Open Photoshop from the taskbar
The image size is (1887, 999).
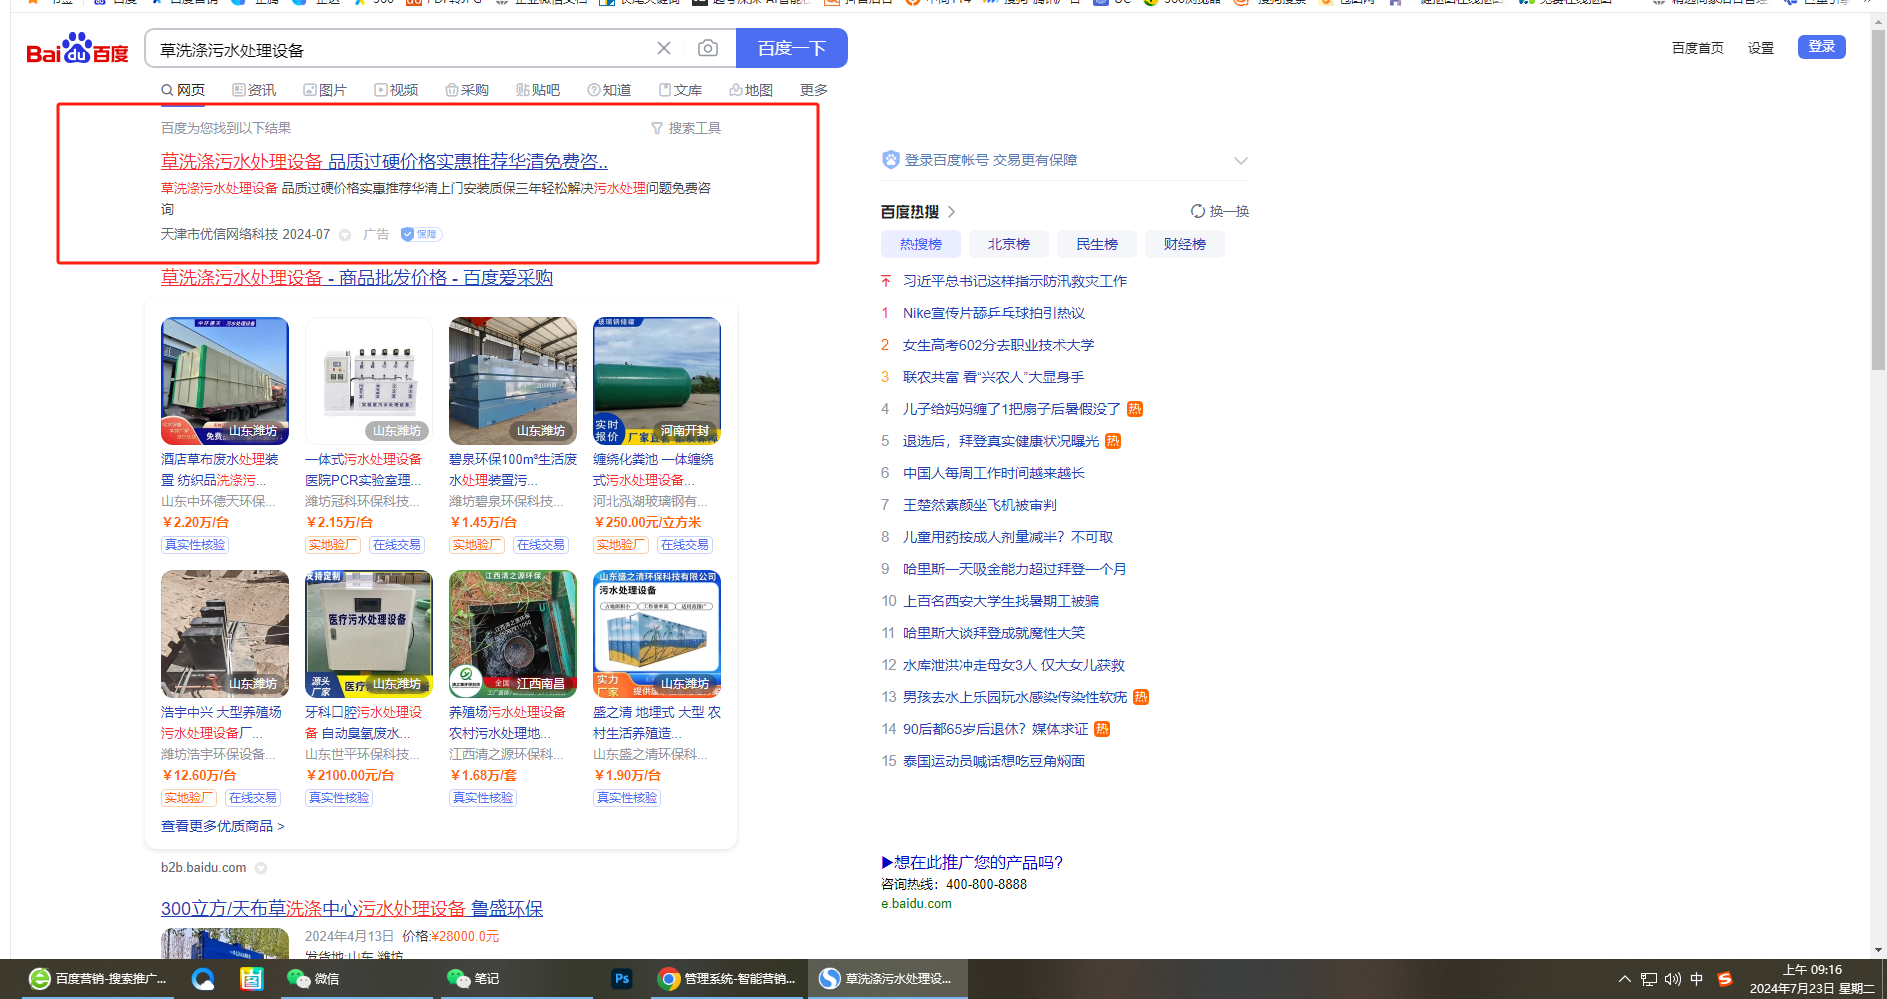point(621,979)
